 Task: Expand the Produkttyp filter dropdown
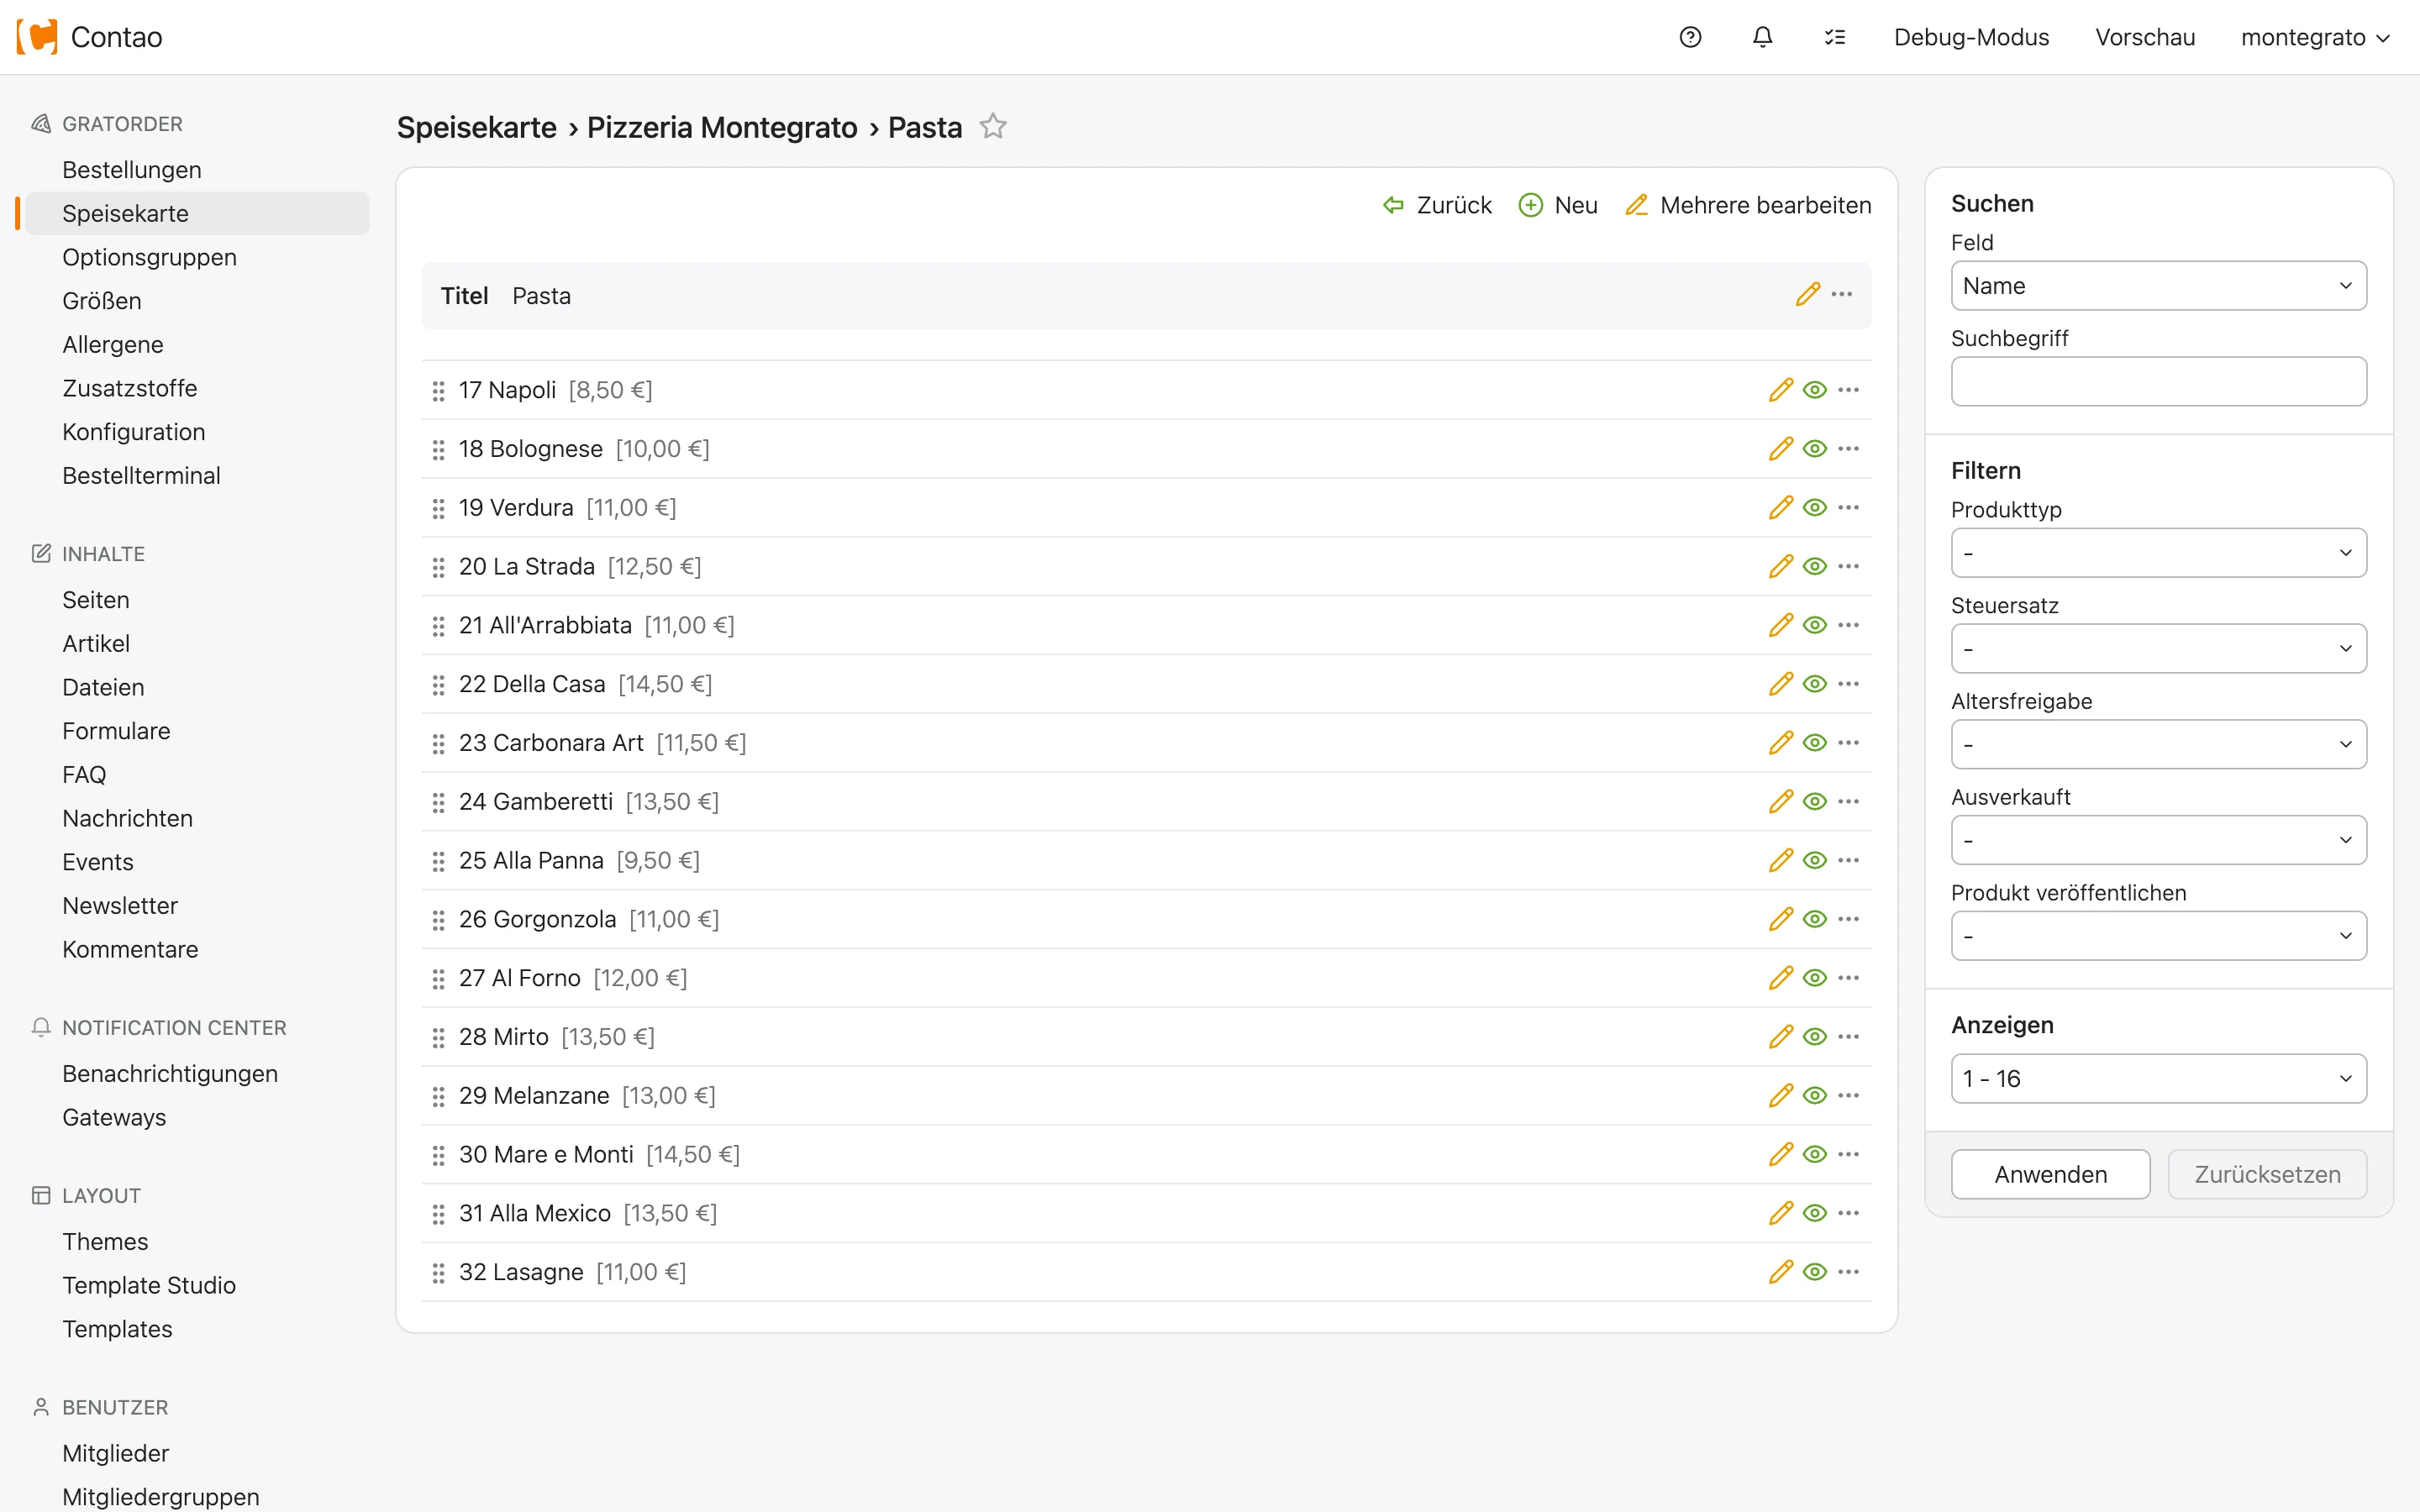tap(2158, 553)
